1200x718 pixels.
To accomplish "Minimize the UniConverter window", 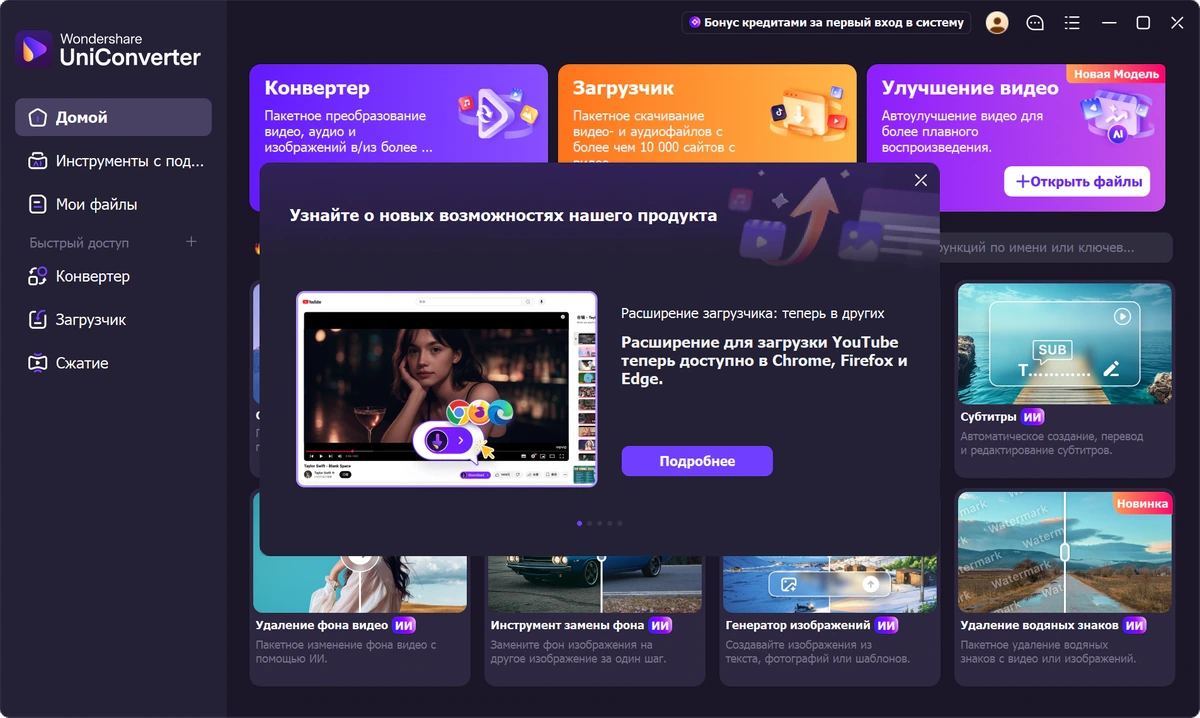I will [x=1108, y=22].
